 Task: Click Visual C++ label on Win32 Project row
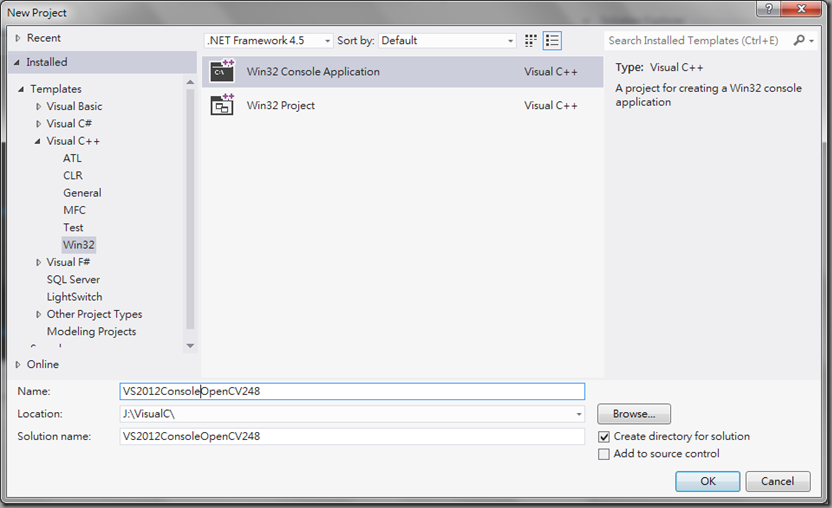pyautogui.click(x=551, y=106)
